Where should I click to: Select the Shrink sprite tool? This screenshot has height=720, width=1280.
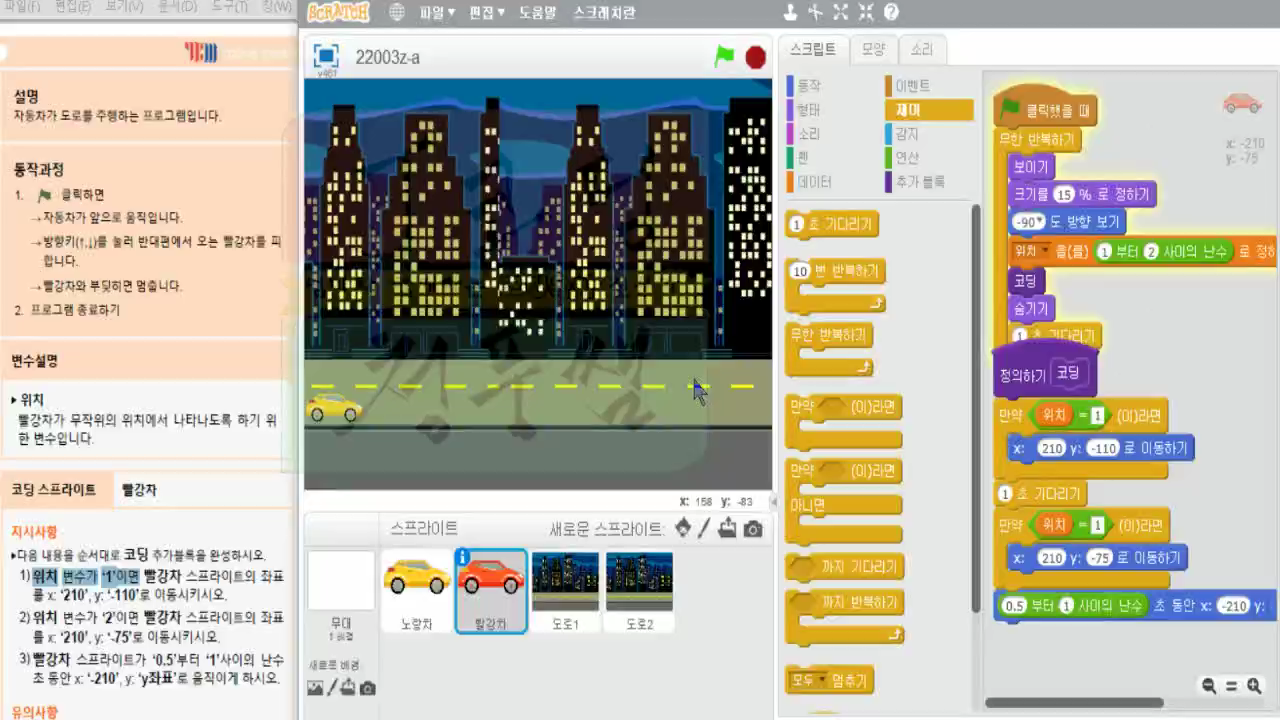(x=865, y=13)
